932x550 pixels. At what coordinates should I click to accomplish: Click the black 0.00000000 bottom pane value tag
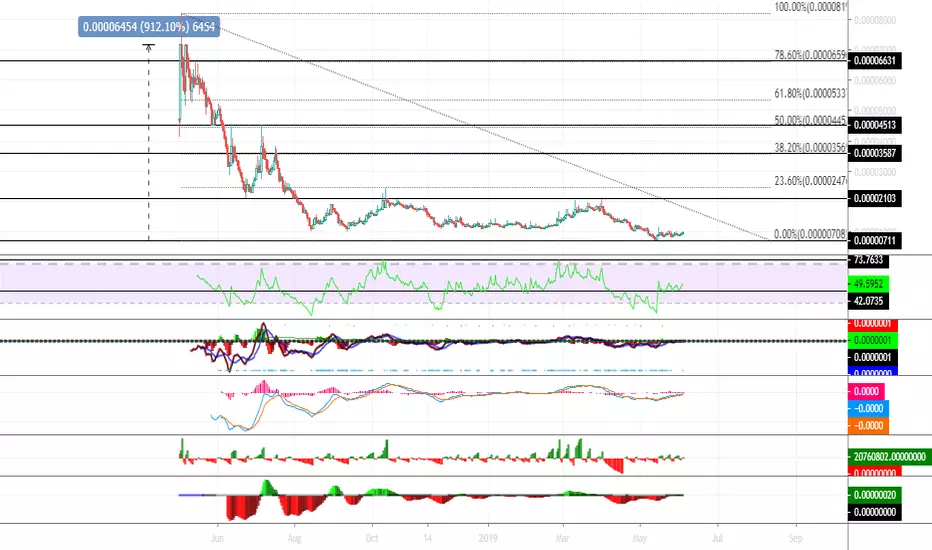875,512
